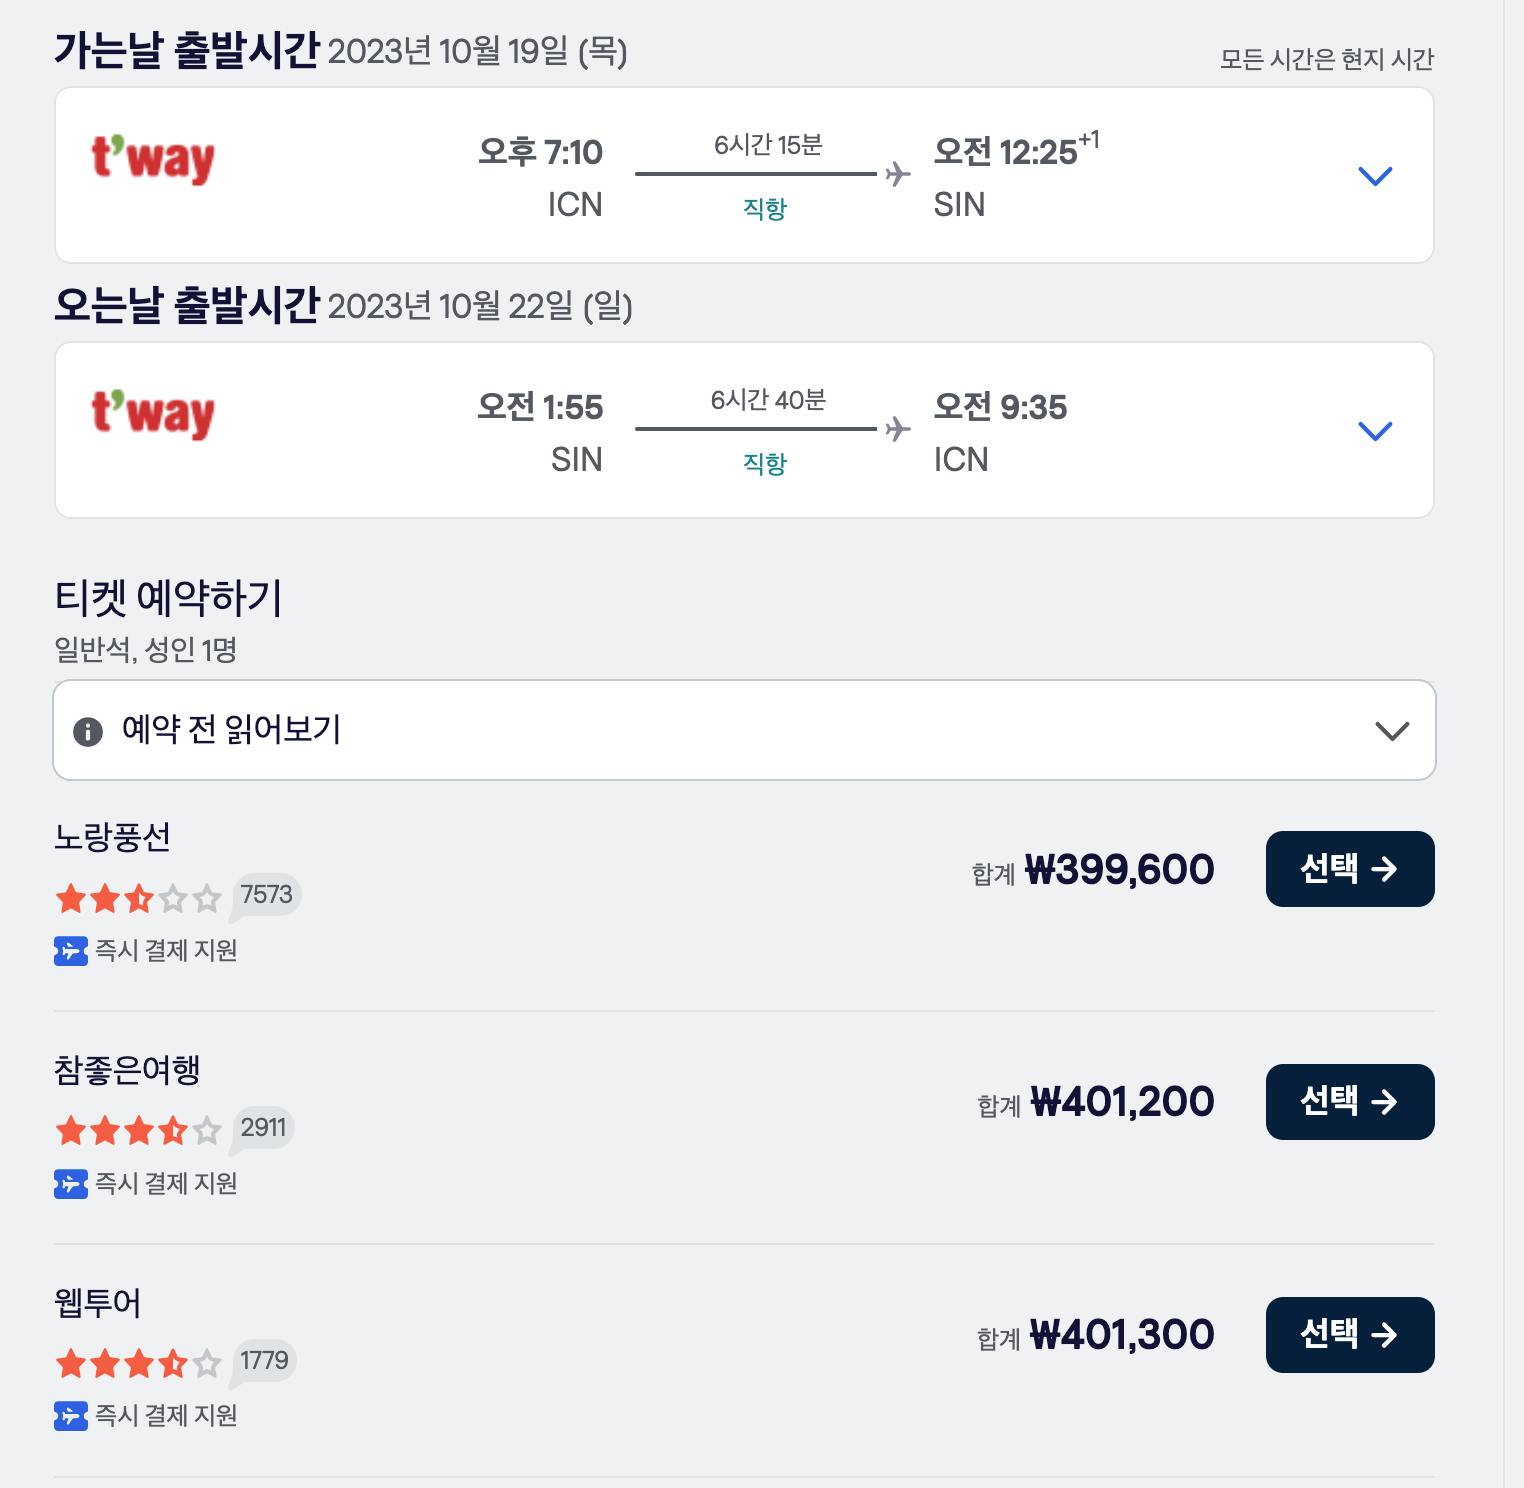
Task: Open the 노랑풍선 seller page
Action: pos(112,839)
